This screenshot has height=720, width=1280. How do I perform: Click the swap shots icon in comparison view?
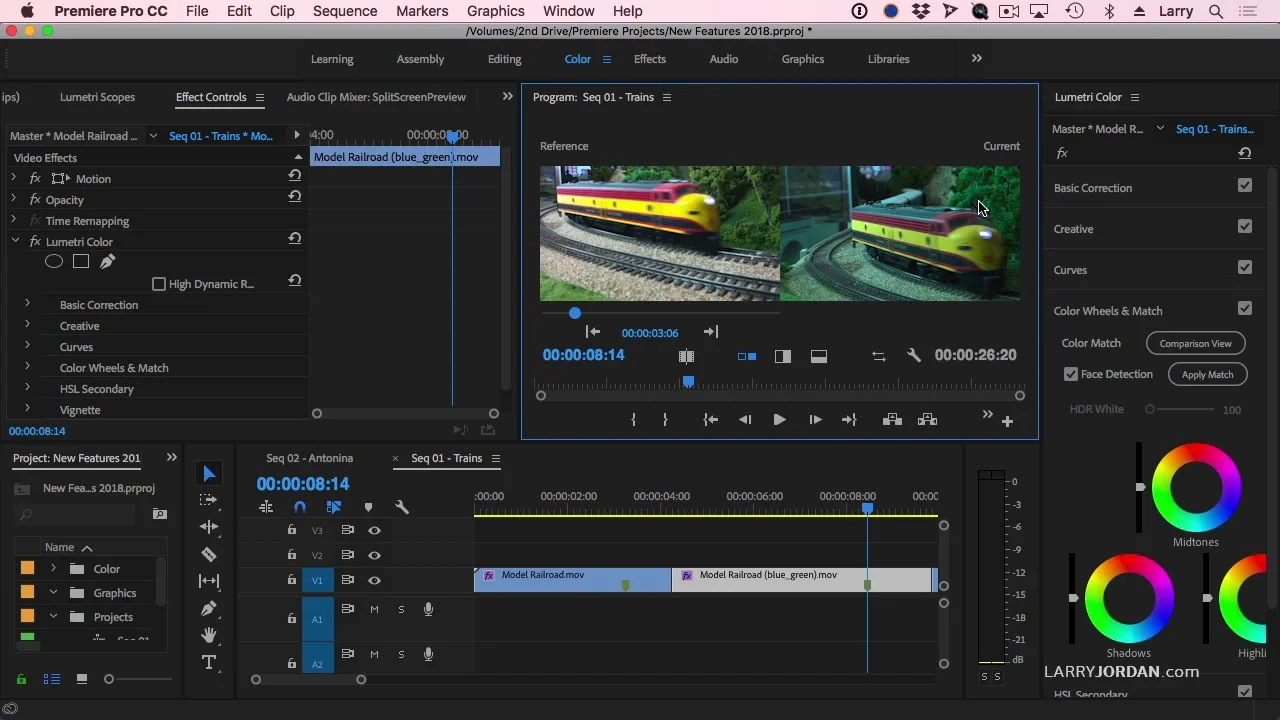[x=878, y=356]
